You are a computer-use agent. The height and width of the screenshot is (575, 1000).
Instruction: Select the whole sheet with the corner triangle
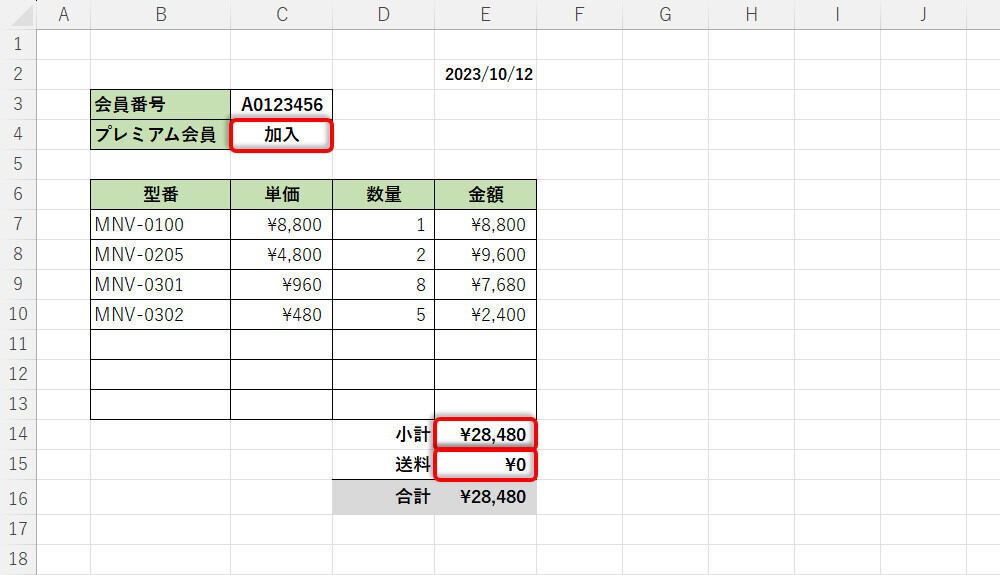[20, 15]
